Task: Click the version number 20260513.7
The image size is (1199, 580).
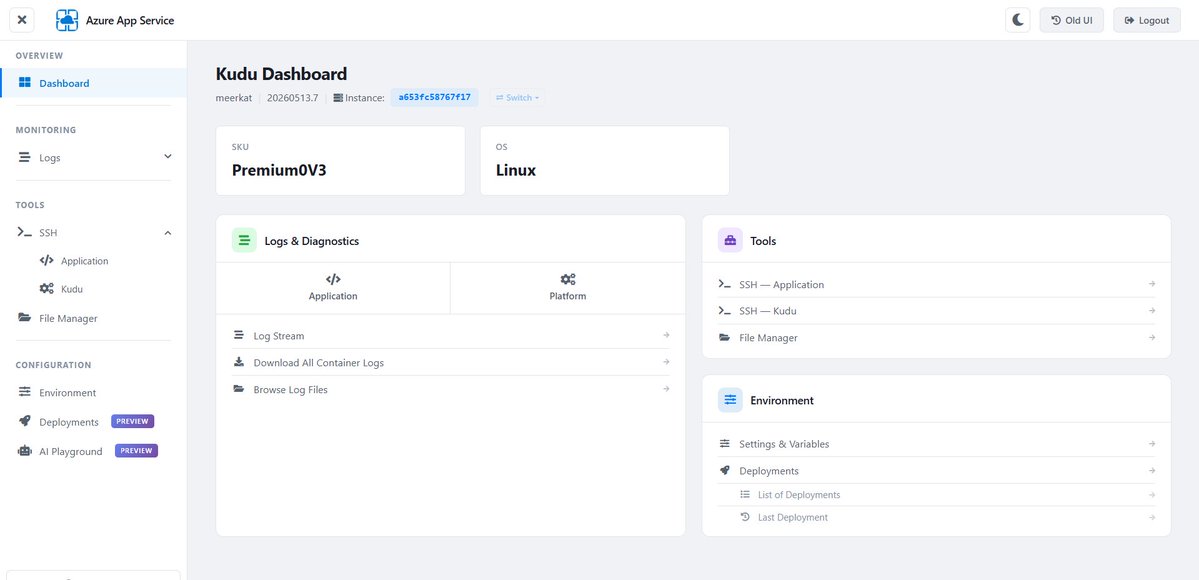Action: coord(293,98)
